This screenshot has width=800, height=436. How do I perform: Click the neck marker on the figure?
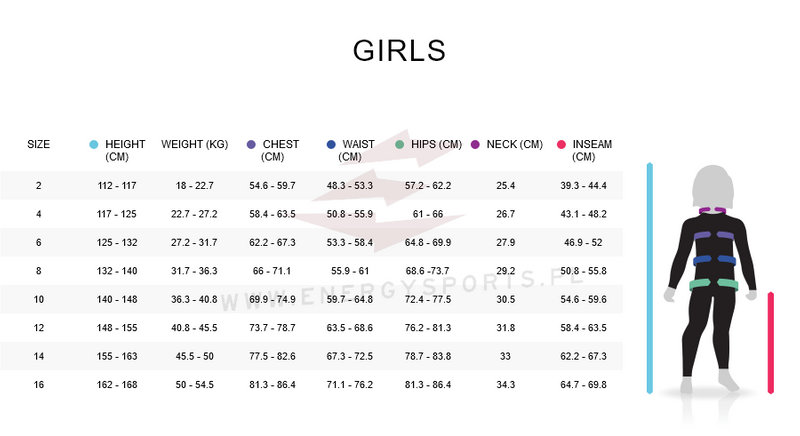(x=713, y=209)
